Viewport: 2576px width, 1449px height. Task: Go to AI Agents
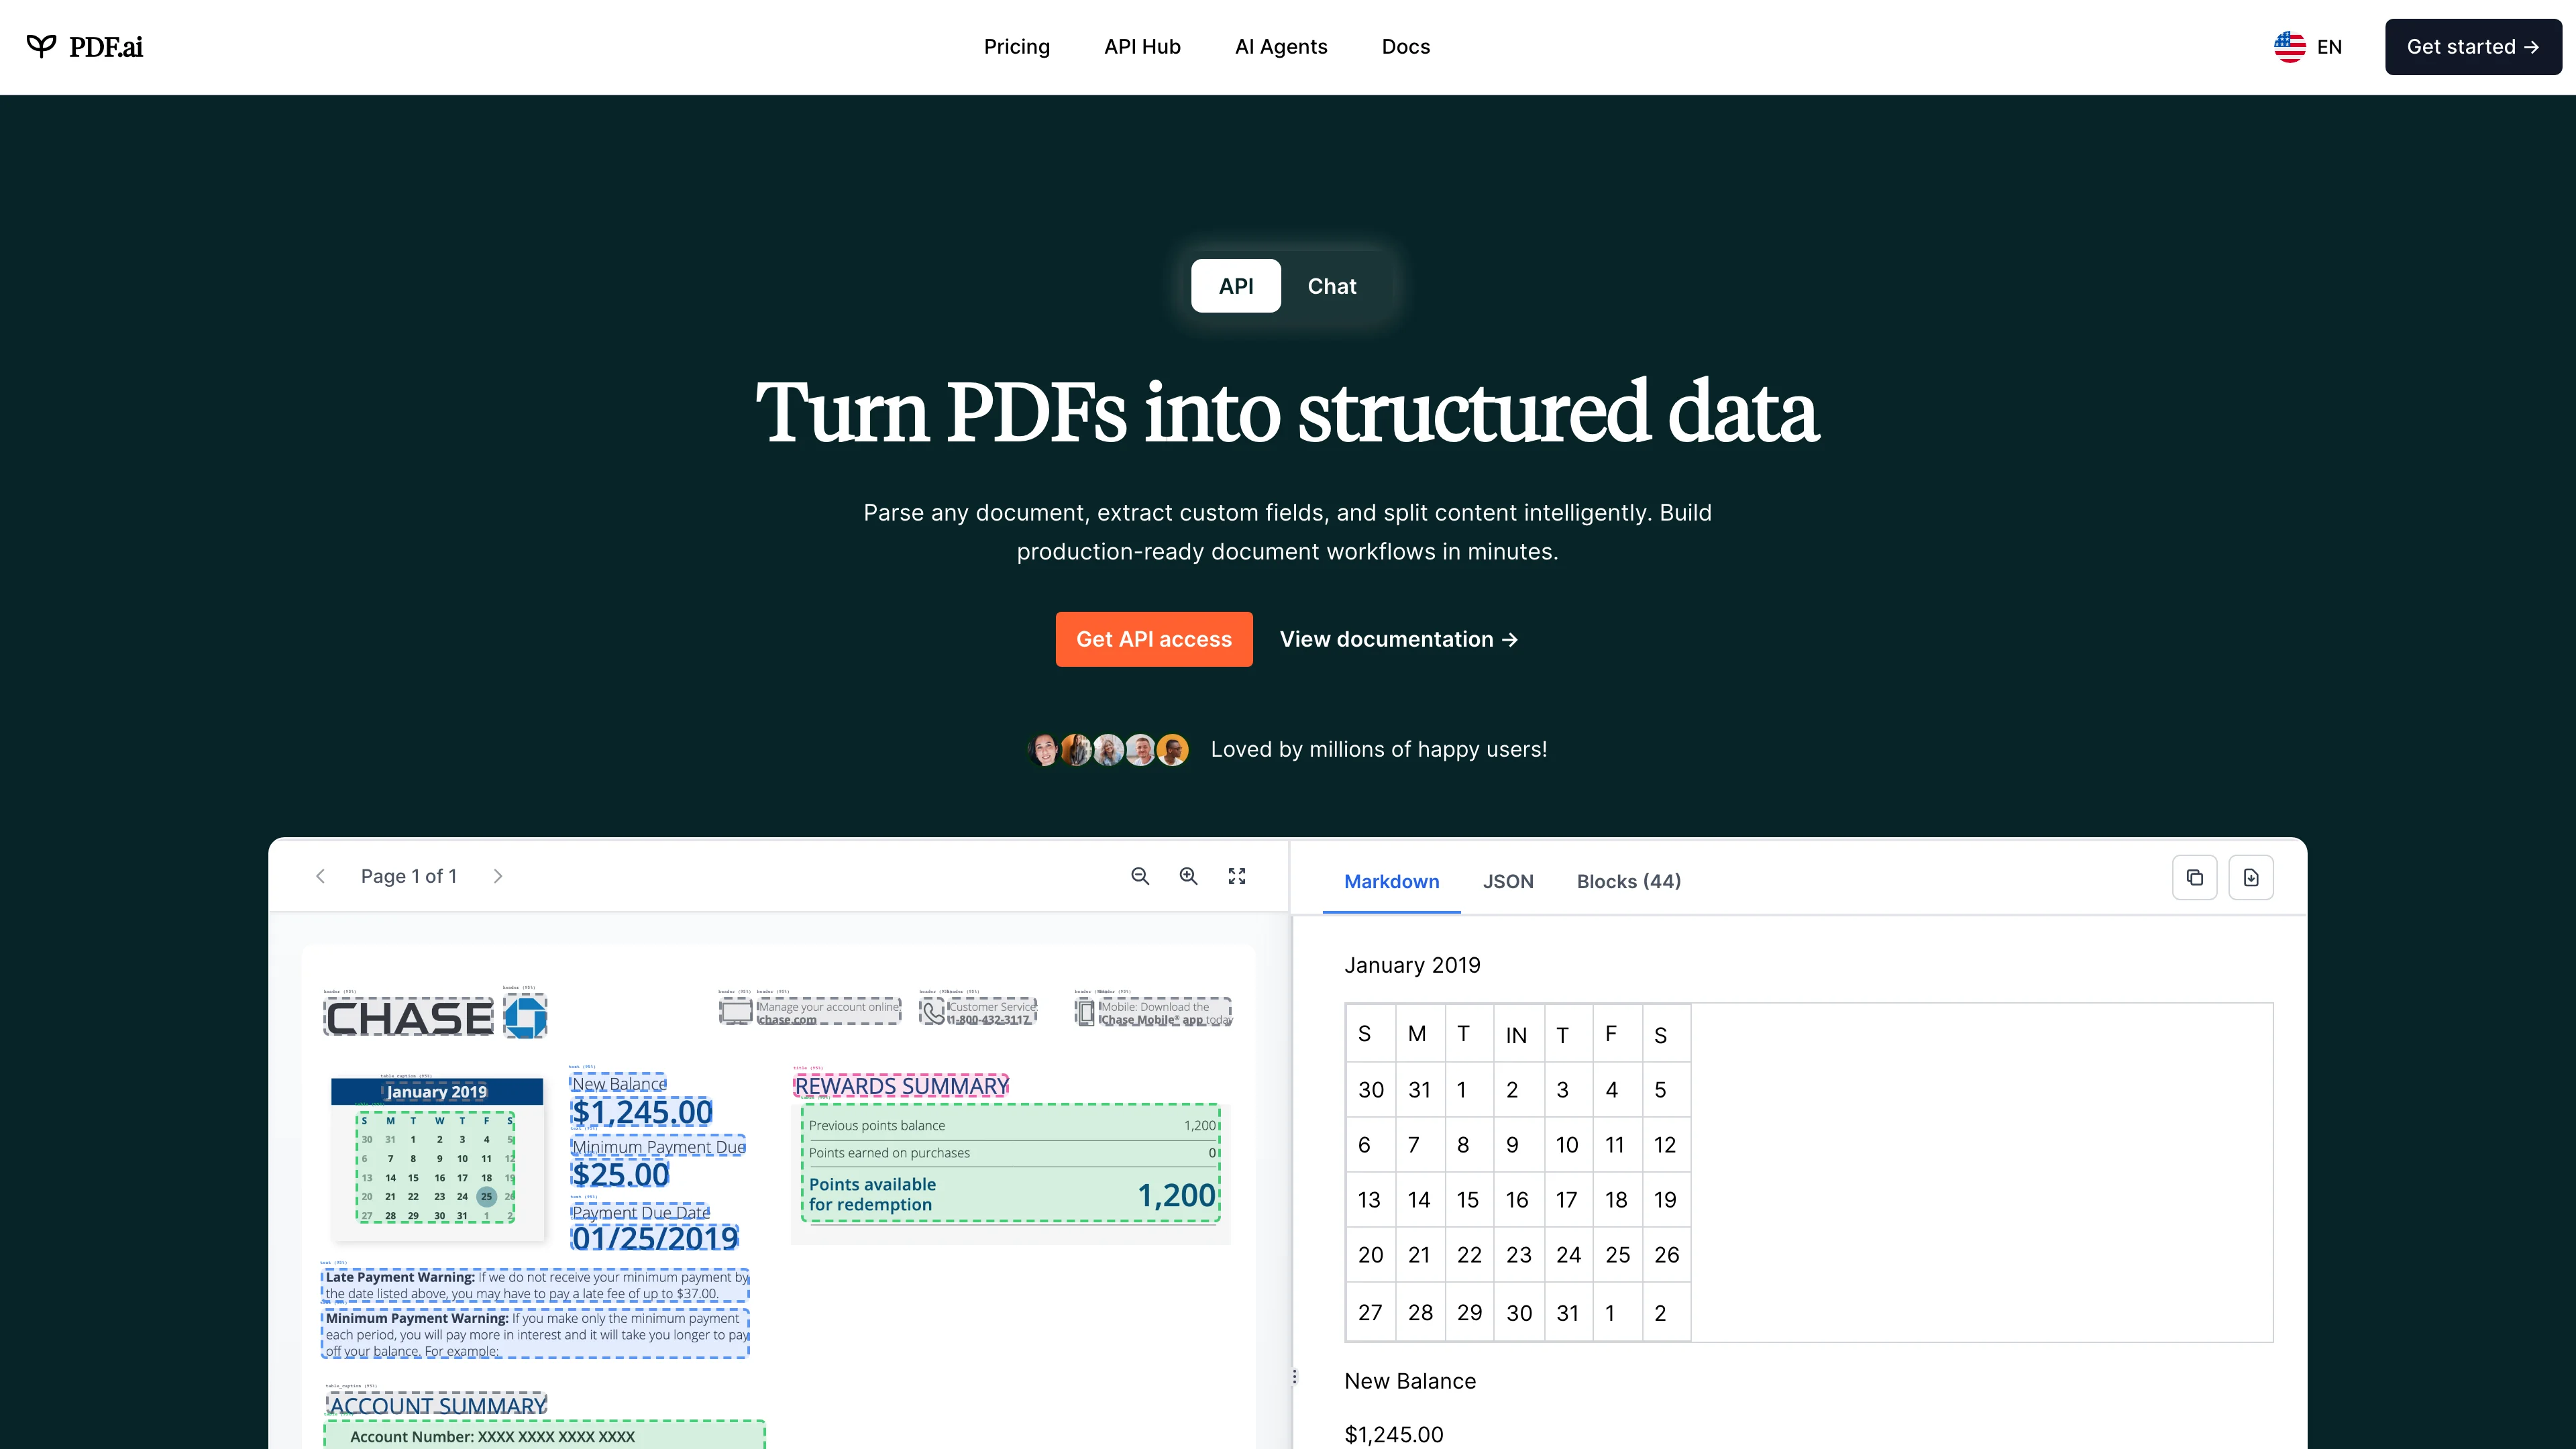click(x=1281, y=47)
